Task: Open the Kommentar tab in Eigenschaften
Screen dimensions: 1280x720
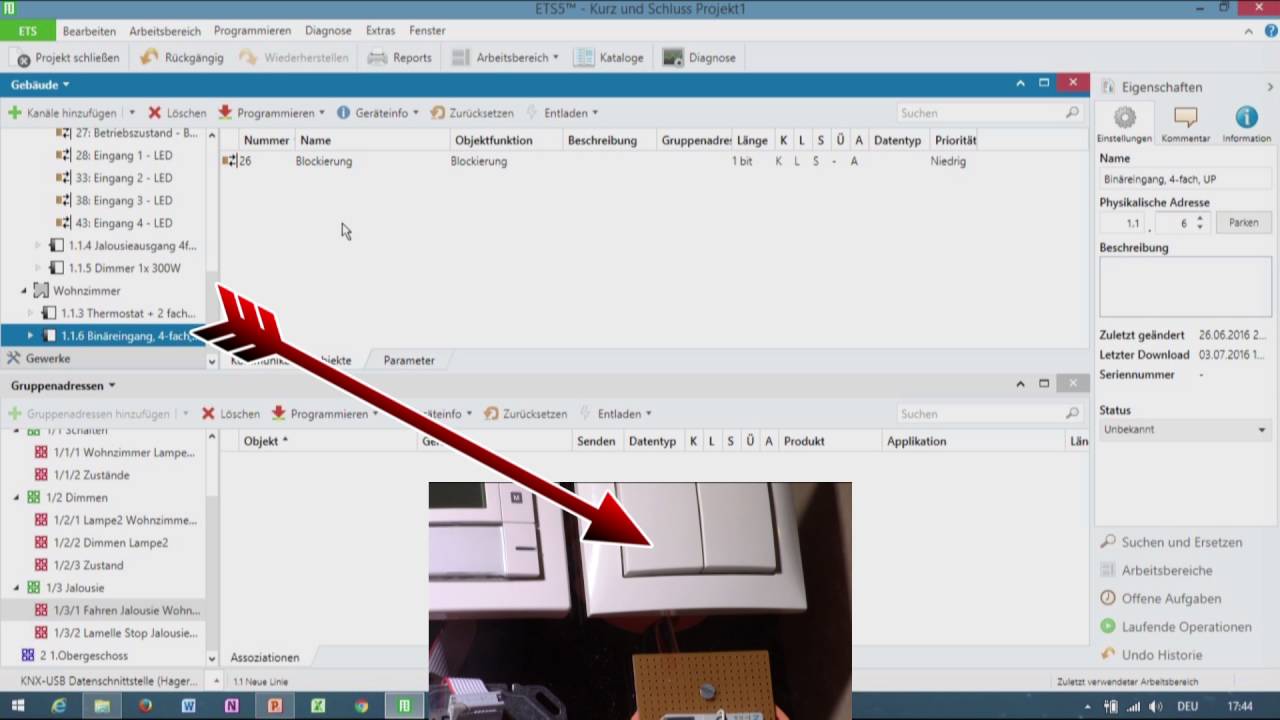Action: [x=1186, y=125]
